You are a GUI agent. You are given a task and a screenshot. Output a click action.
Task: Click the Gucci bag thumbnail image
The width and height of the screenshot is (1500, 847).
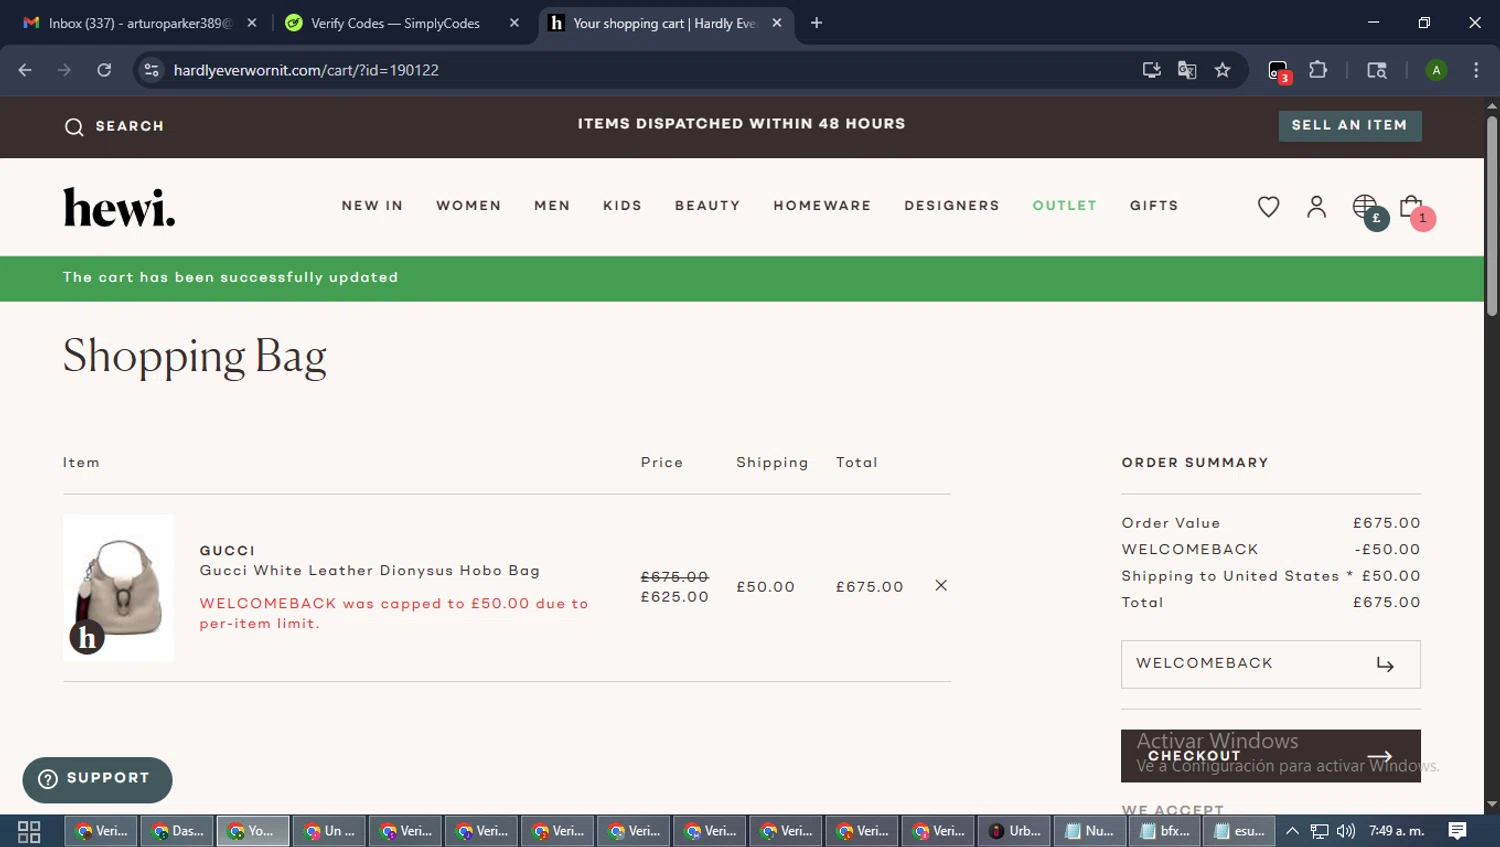pyautogui.click(x=118, y=588)
